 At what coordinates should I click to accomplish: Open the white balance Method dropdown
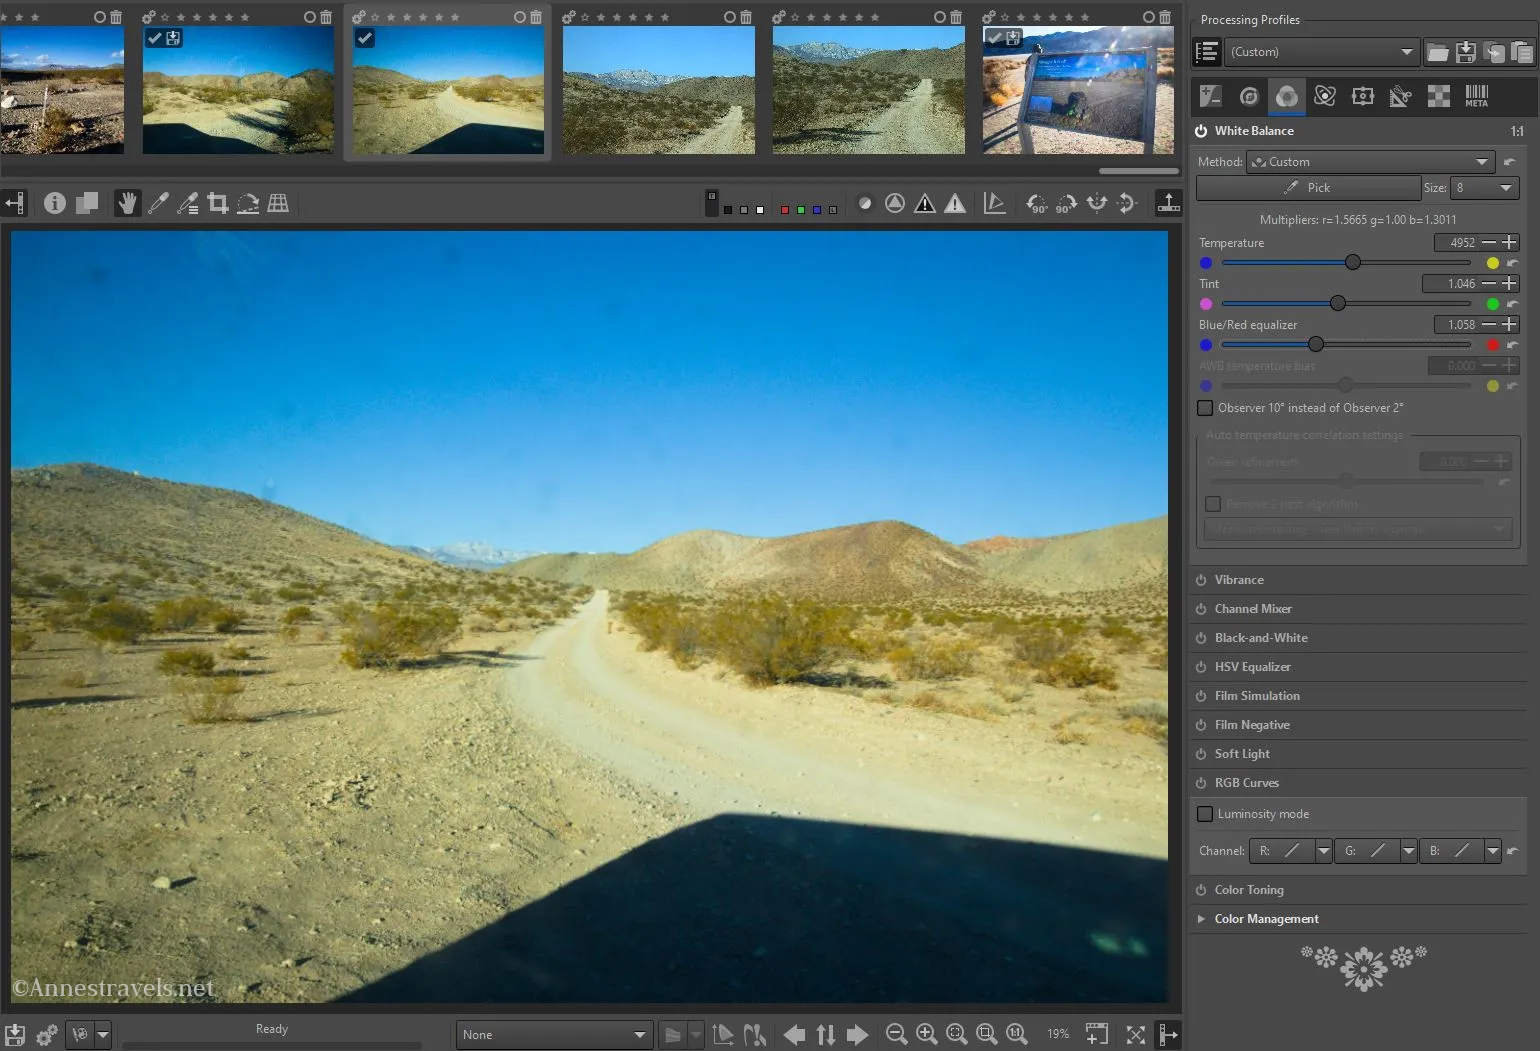click(x=1370, y=162)
